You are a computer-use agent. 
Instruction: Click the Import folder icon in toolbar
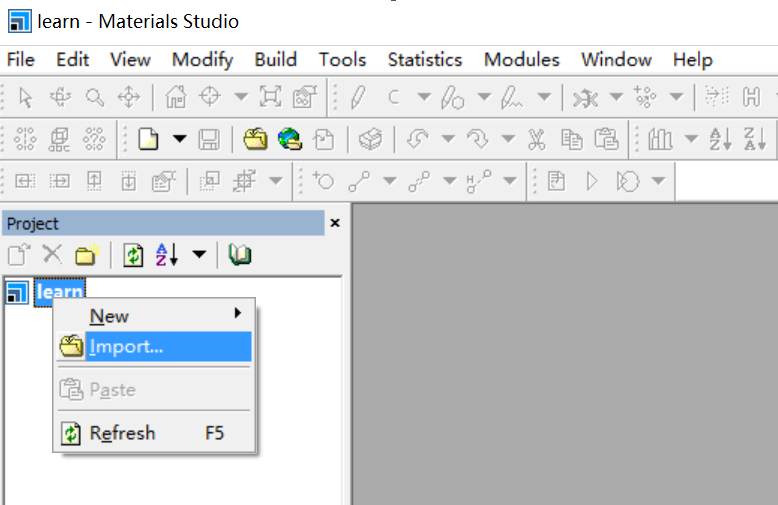[x=256, y=139]
